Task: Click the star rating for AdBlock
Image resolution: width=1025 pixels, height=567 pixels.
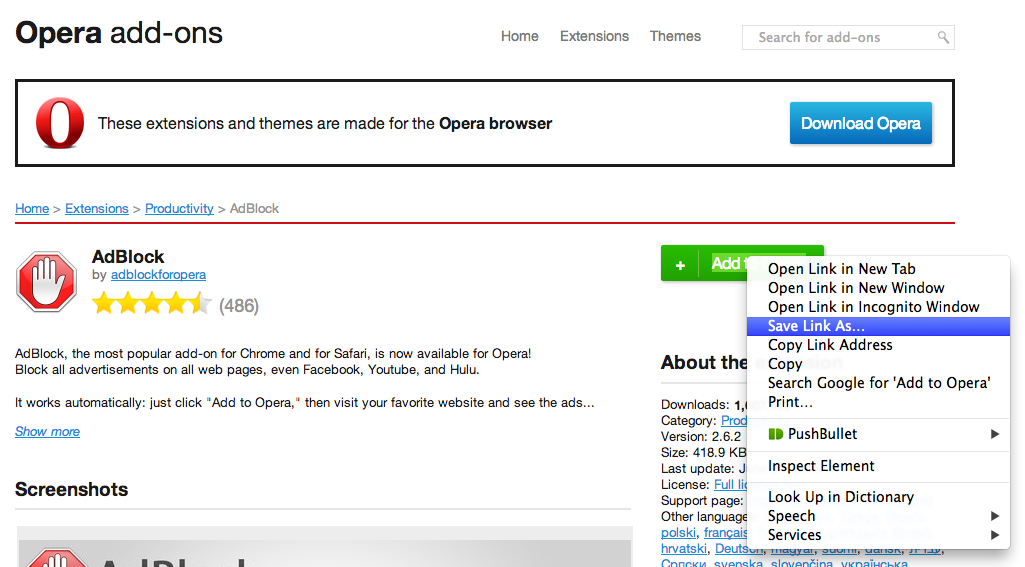Action: 152,304
